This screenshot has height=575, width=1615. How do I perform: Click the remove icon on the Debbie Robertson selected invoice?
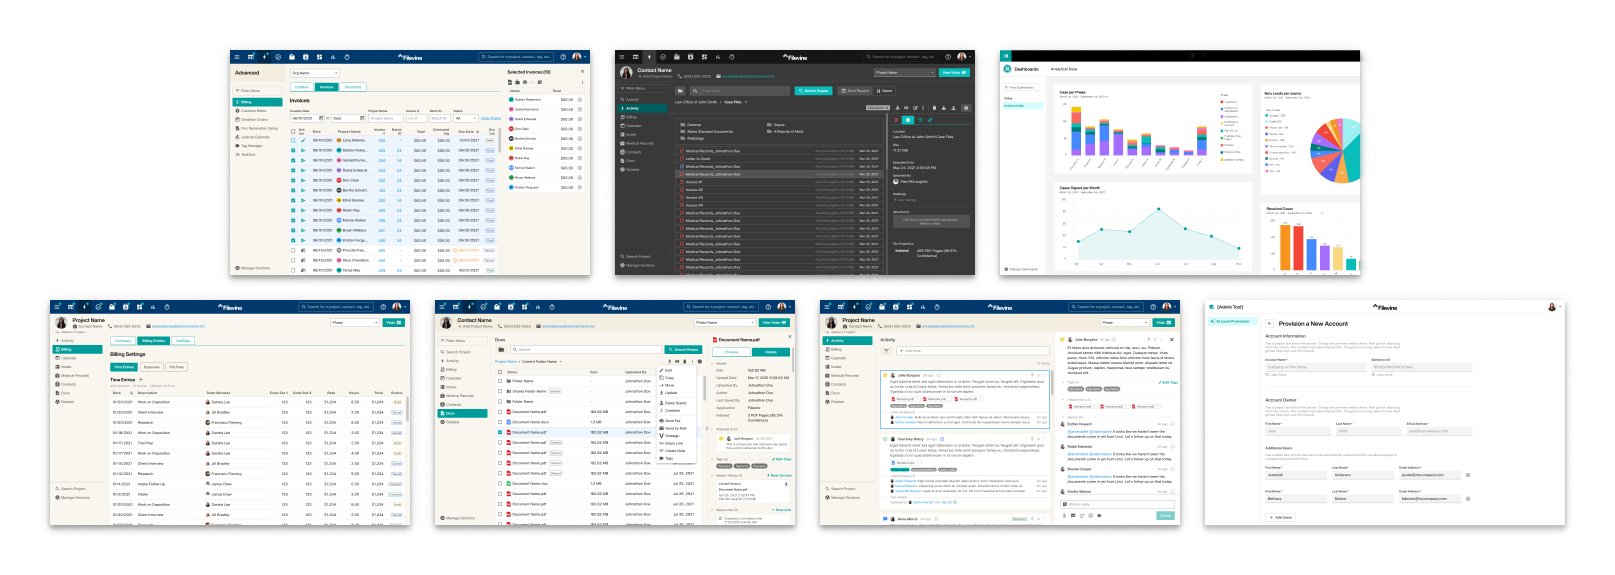(x=580, y=99)
